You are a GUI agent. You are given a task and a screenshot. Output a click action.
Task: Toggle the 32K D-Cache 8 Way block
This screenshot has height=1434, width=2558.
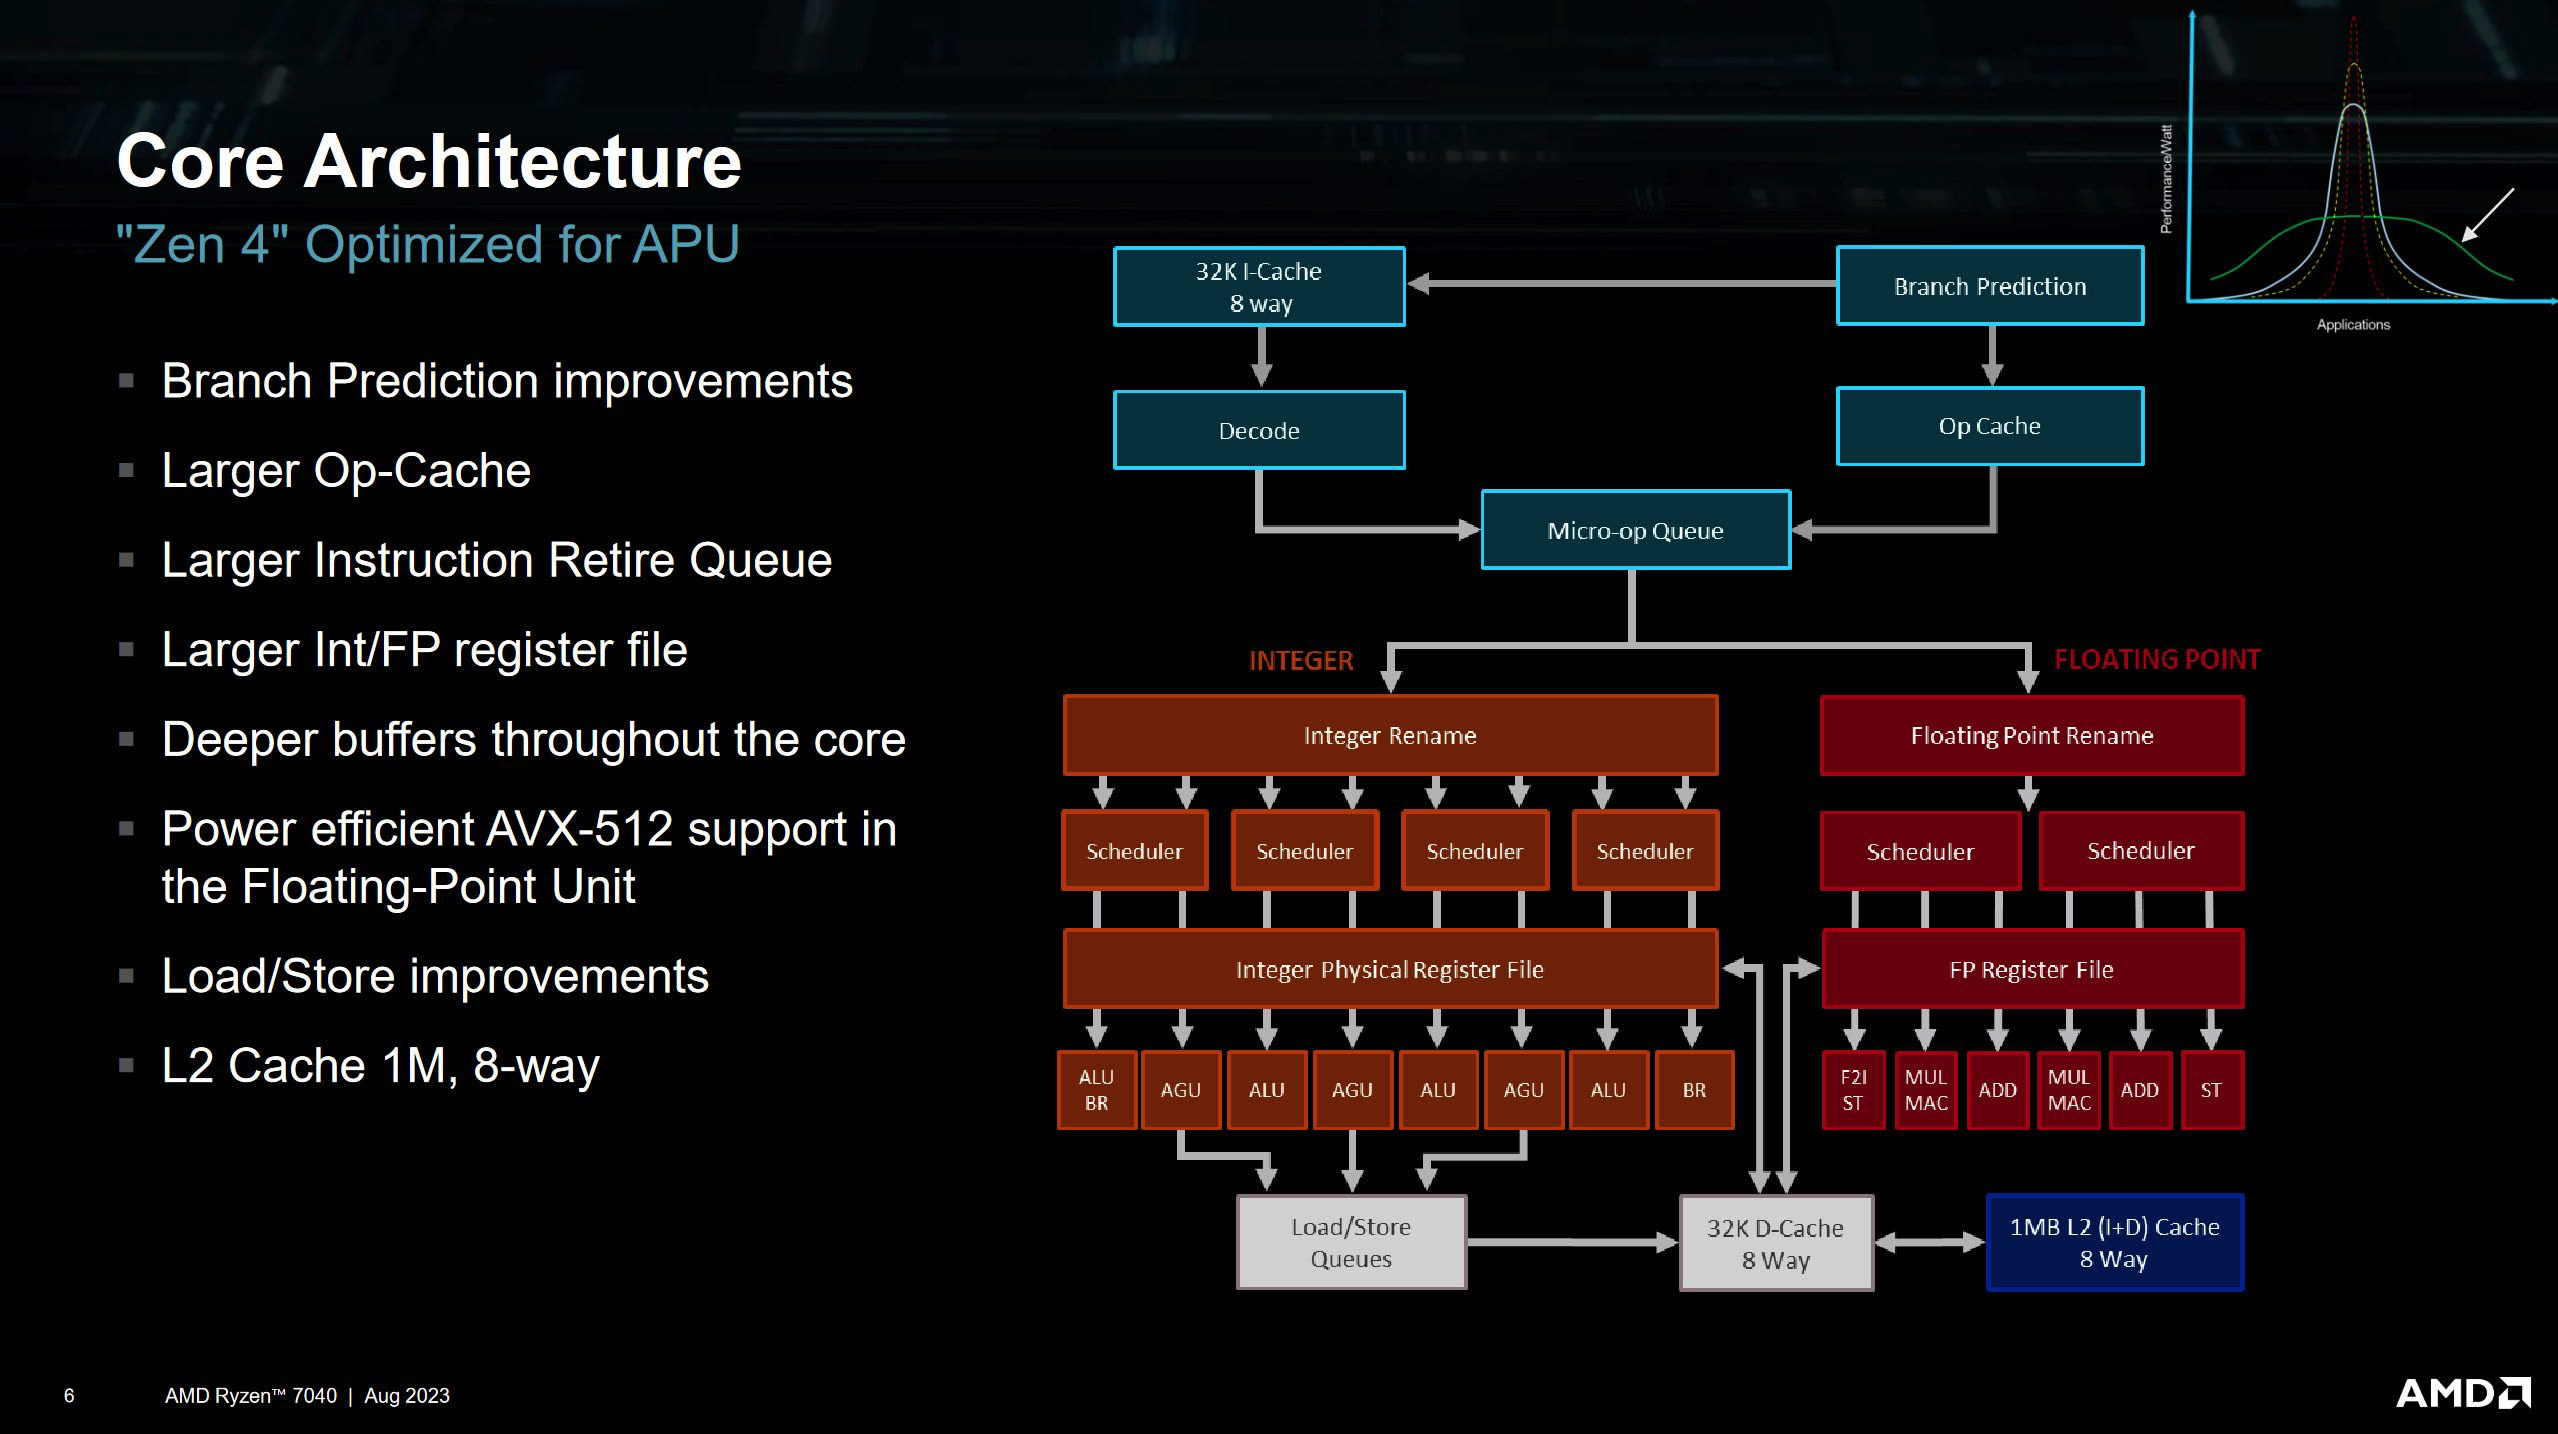coord(1776,1242)
